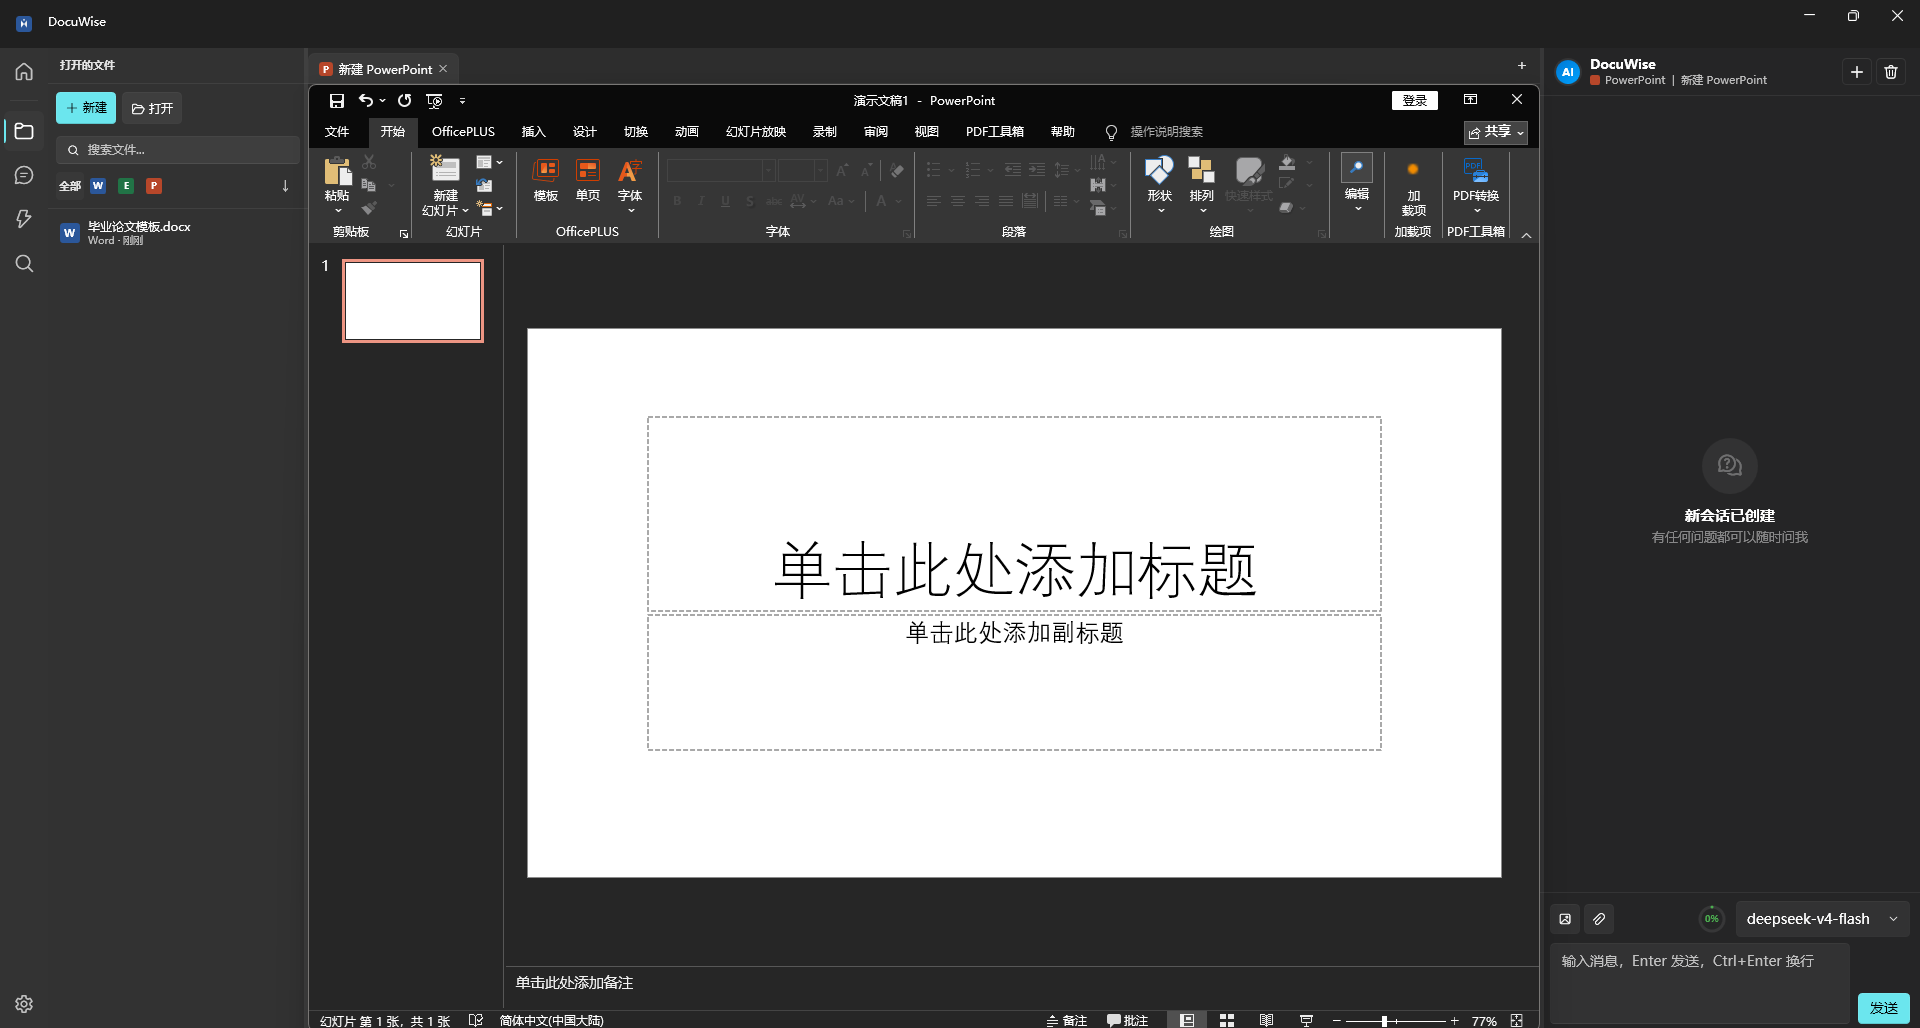Switch to Reading view
This screenshot has height=1028, width=1920.
click(1267, 1020)
